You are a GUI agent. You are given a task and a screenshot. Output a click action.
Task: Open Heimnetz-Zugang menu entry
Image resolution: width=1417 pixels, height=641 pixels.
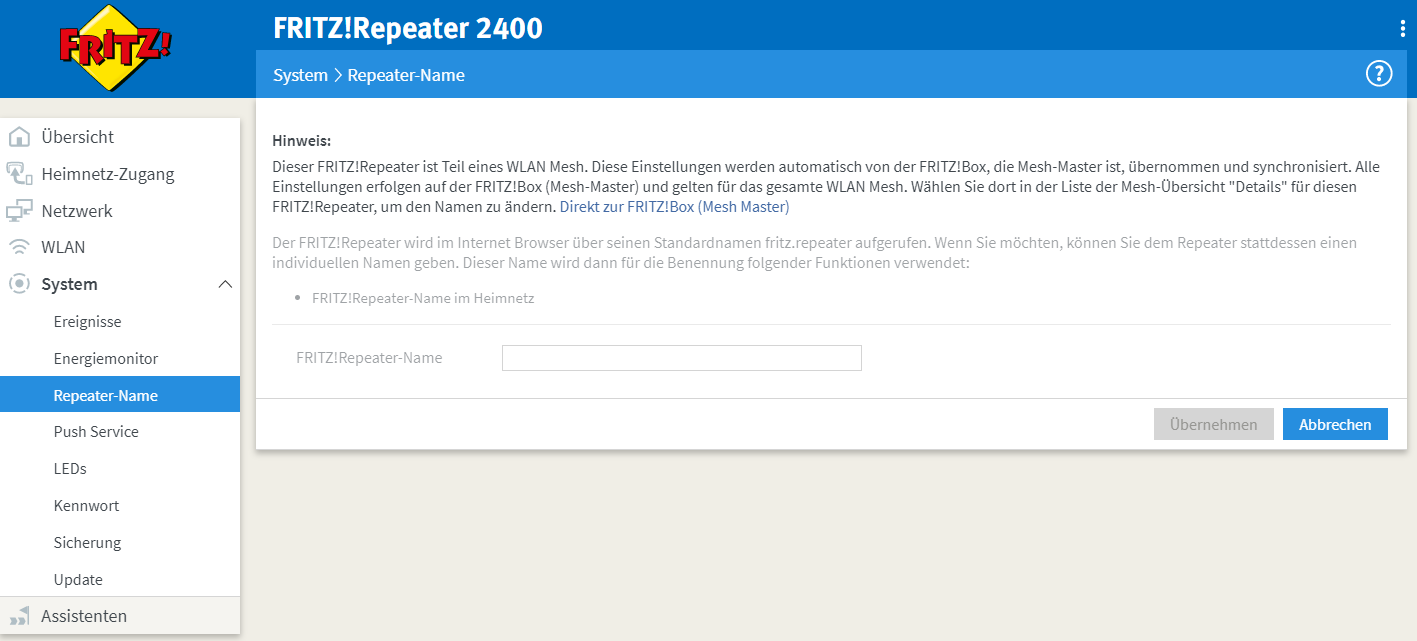pos(120,174)
